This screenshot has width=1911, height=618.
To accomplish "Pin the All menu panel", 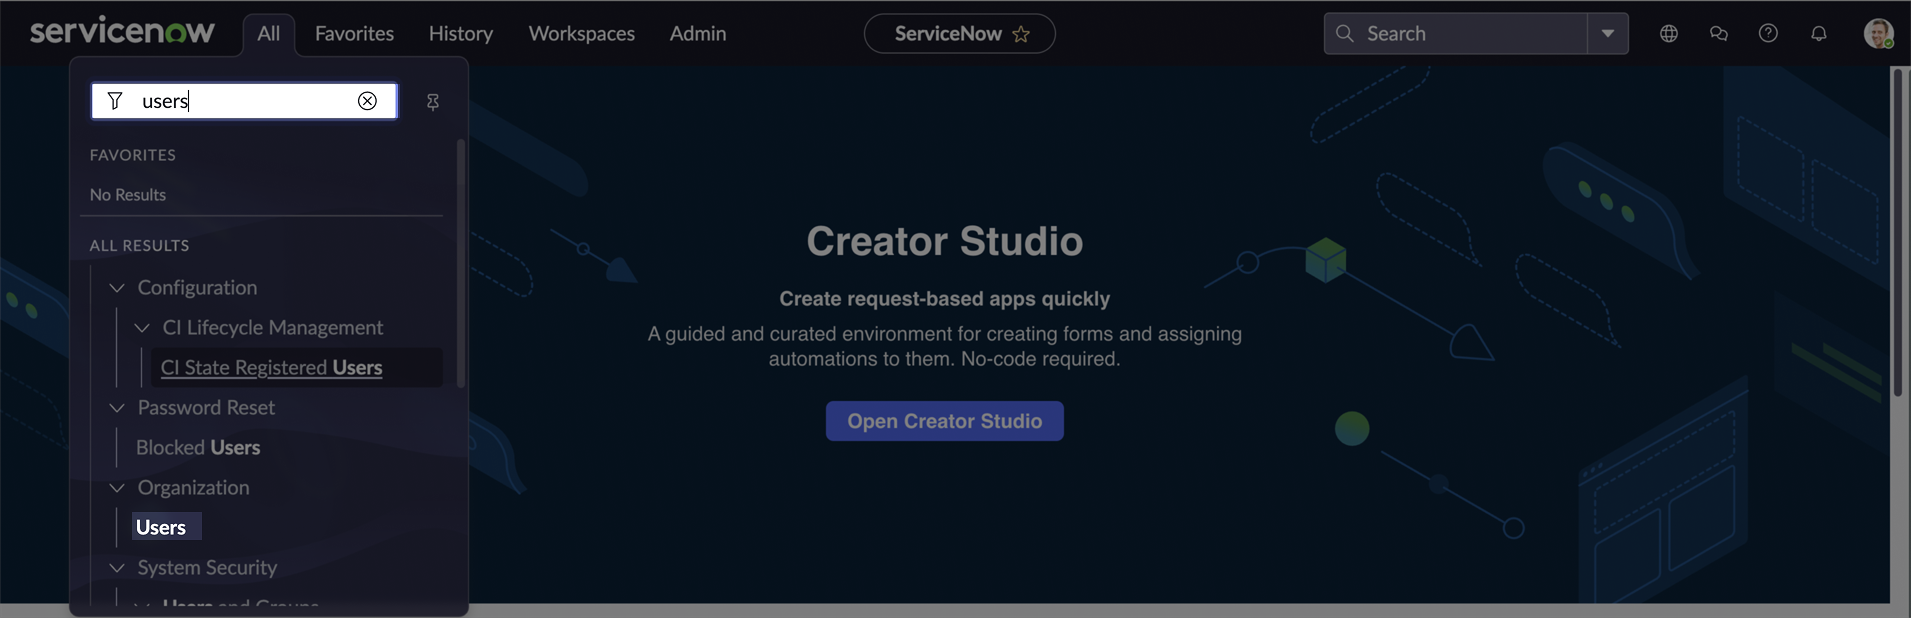I will coord(433,102).
